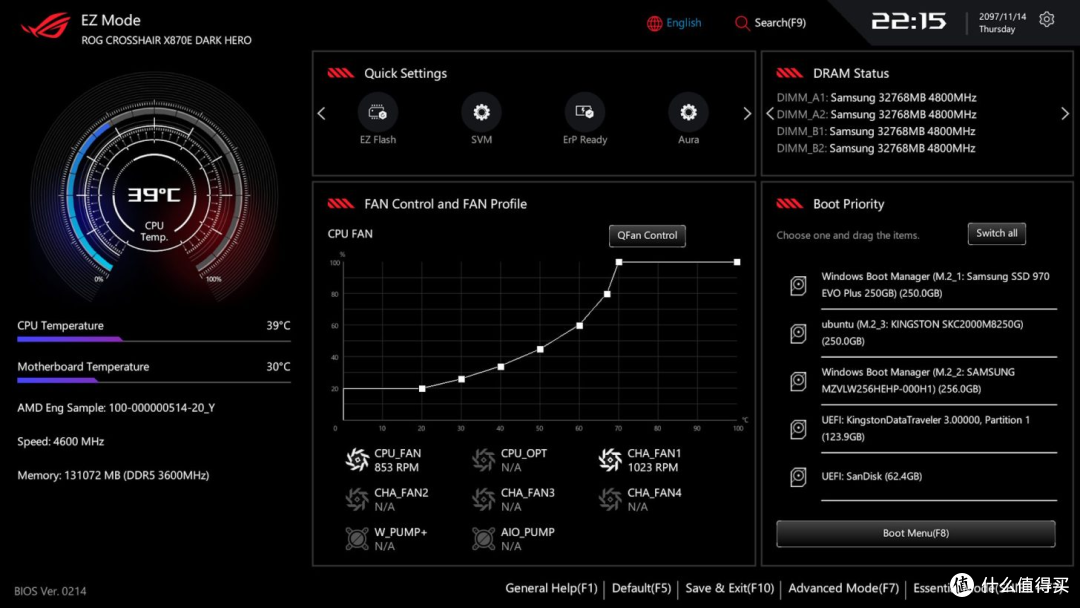Toggle the SVM quick setting icon
The width and height of the screenshot is (1080, 608).
481,112
